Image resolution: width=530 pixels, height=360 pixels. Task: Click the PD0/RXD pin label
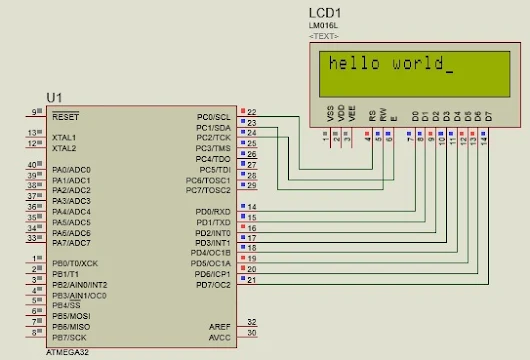click(213, 212)
